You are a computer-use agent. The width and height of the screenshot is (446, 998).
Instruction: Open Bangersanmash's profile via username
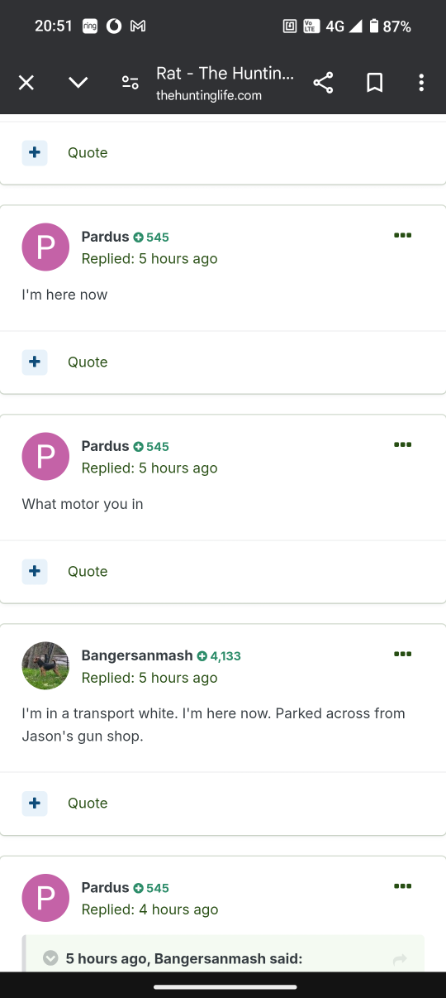(x=137, y=656)
